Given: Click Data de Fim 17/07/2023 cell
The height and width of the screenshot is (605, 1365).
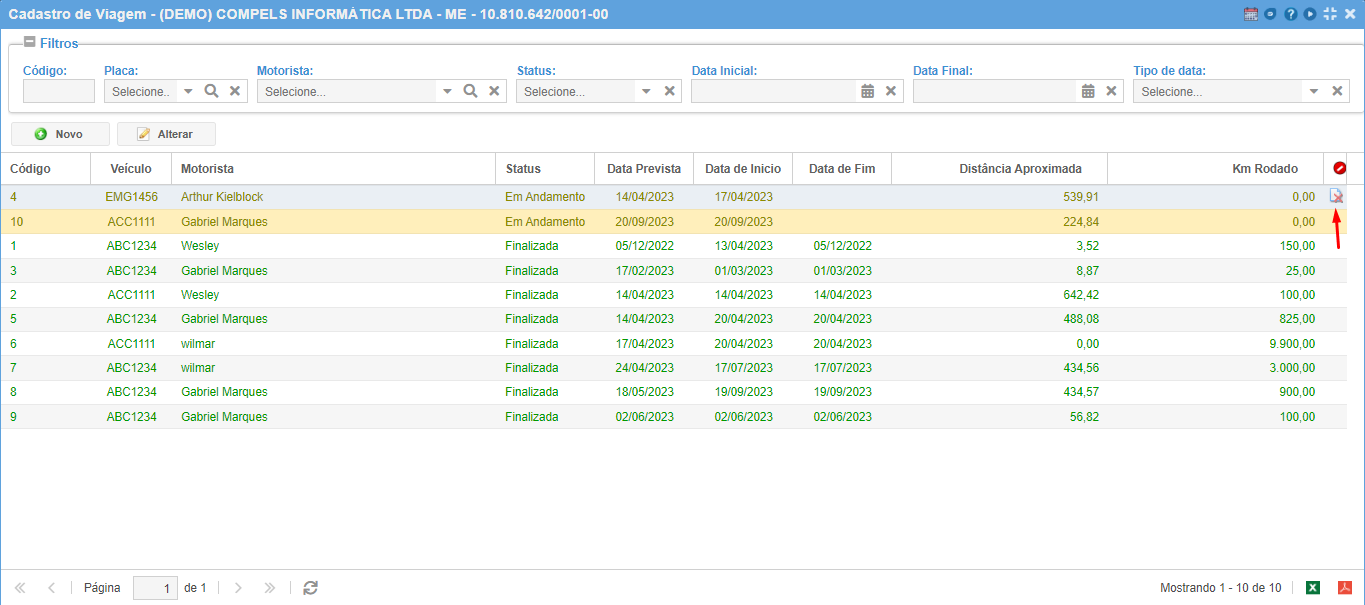Looking at the screenshot, I should pyautogui.click(x=842, y=368).
